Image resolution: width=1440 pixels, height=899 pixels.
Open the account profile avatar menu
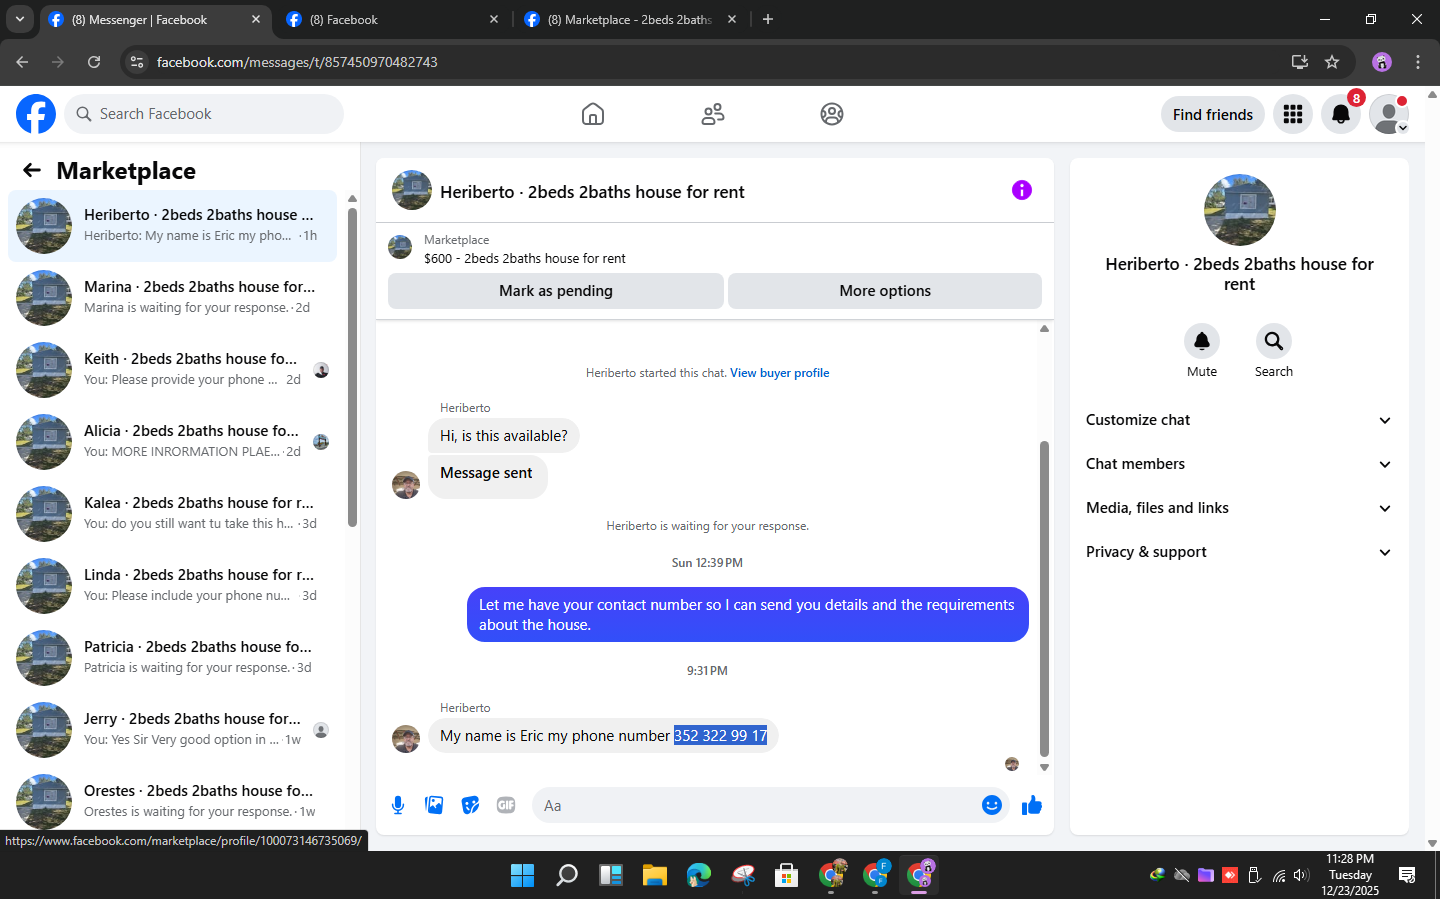click(1389, 114)
